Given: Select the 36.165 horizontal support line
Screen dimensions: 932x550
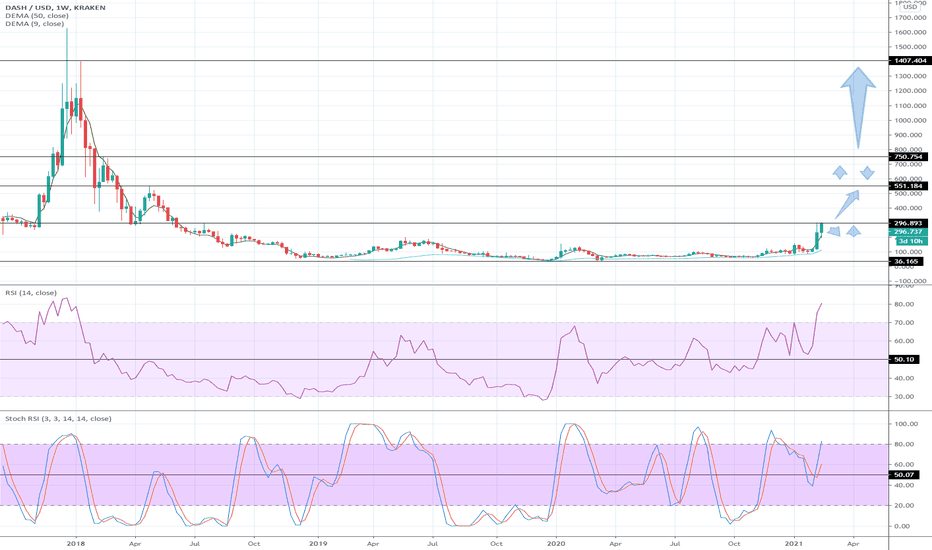Looking at the screenshot, I should pyautogui.click(x=444, y=262).
